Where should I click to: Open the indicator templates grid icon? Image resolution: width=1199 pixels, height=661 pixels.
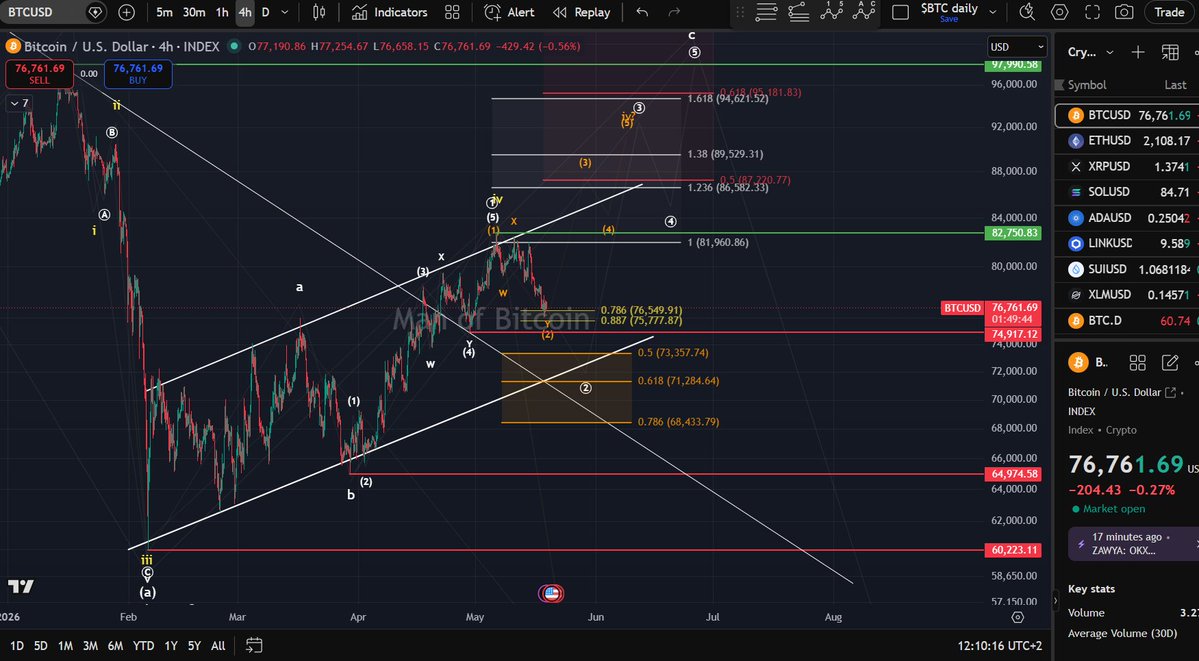pos(452,12)
